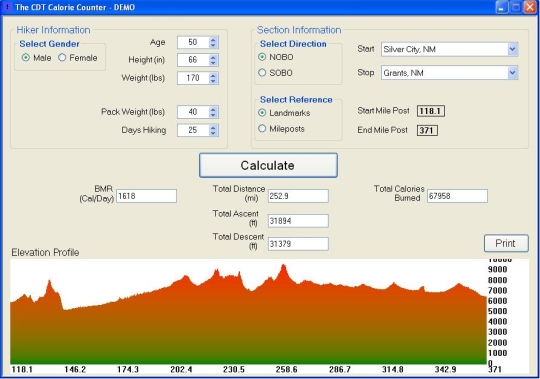Click the elevation profile peak near mile 258.6
540x379 pixels.
(x=283, y=266)
